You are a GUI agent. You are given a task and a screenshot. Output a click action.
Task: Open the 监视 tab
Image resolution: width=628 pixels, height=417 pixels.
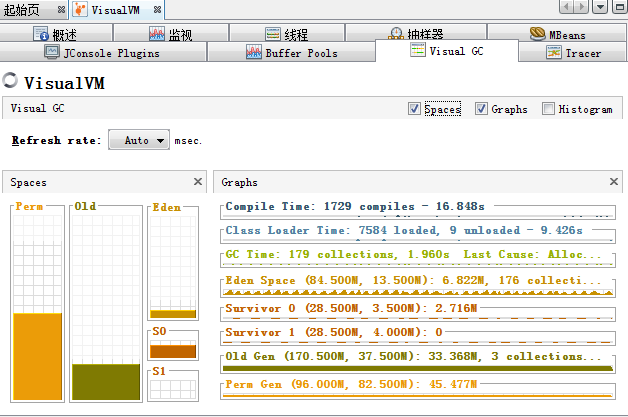pyautogui.click(x=171, y=33)
